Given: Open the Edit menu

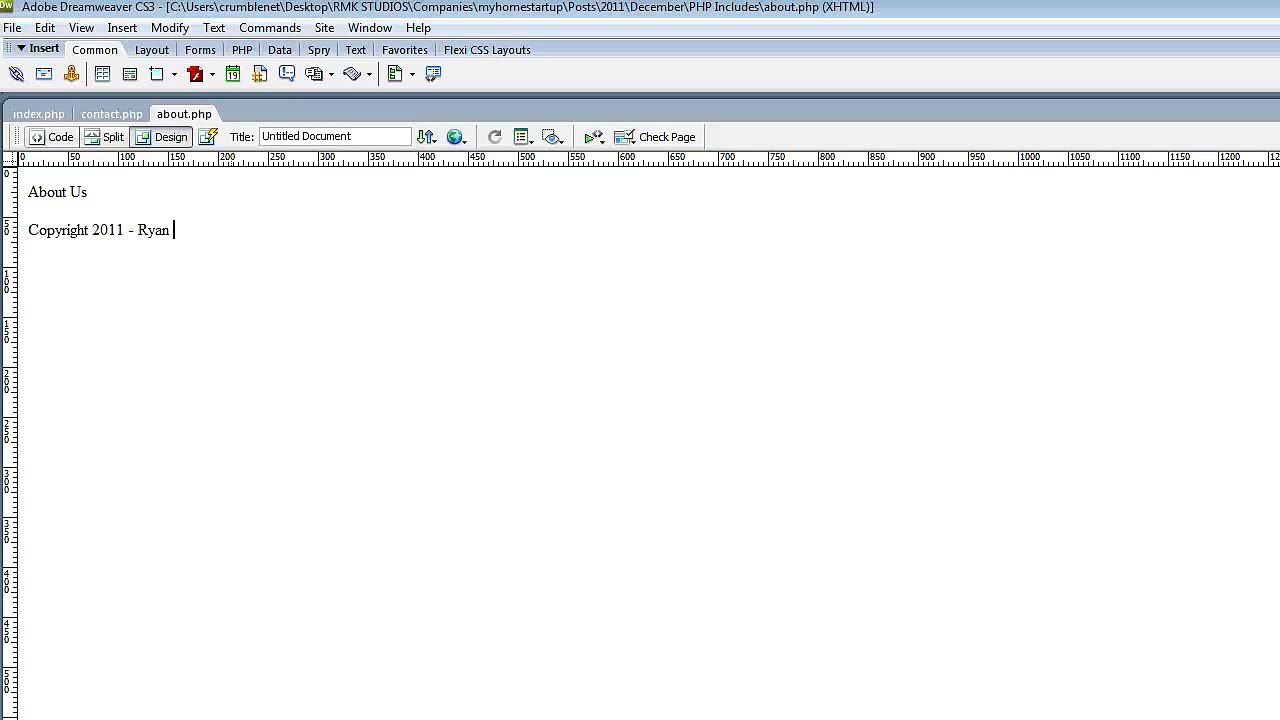Looking at the screenshot, I should 45,28.
